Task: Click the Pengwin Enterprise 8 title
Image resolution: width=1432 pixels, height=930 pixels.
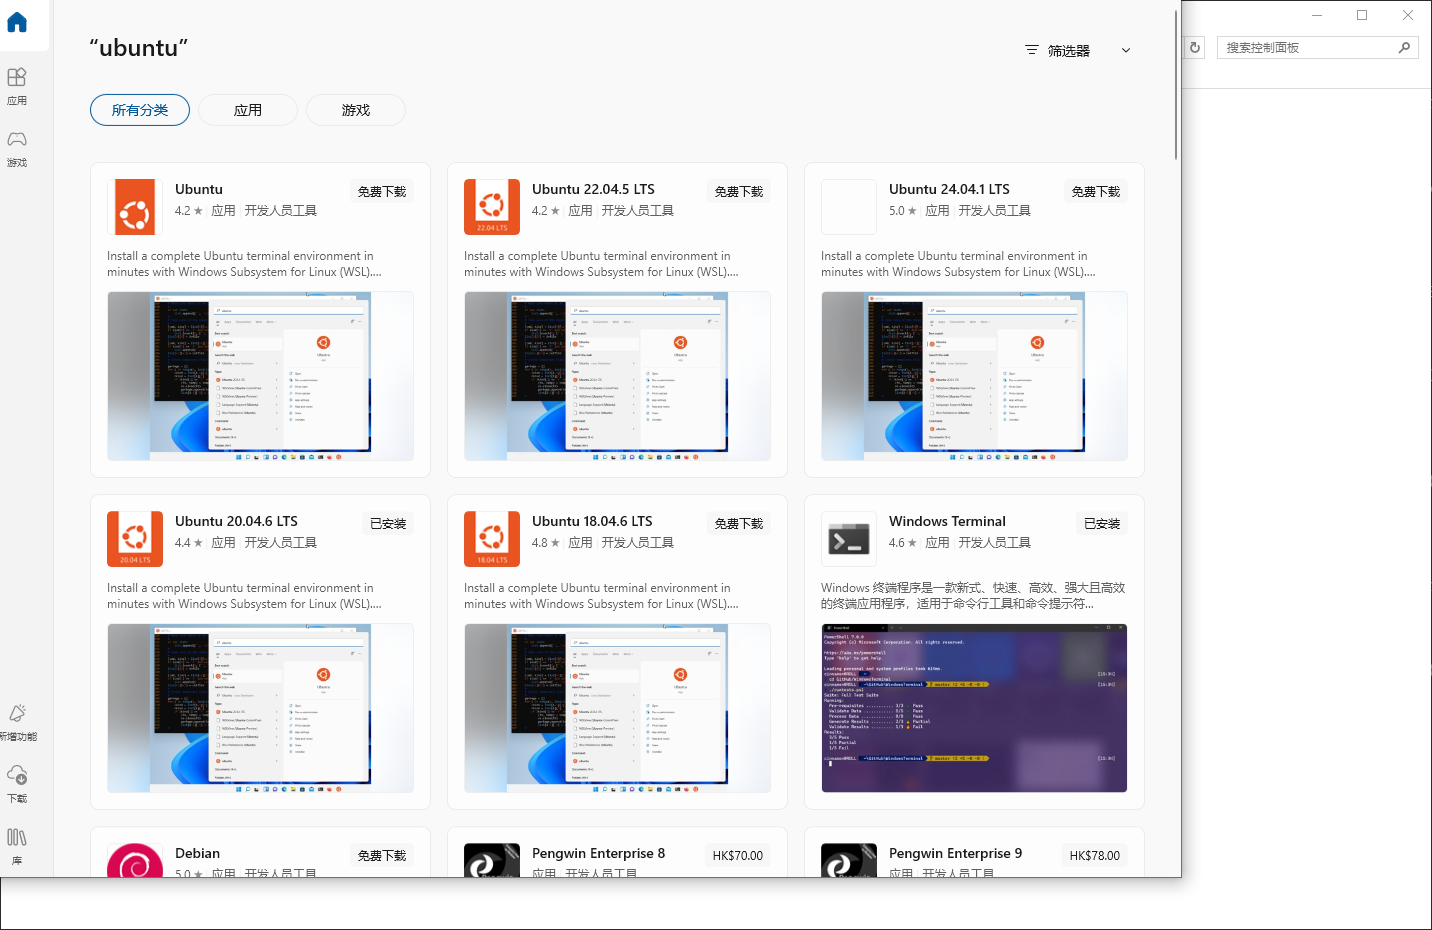Action: [x=598, y=853]
